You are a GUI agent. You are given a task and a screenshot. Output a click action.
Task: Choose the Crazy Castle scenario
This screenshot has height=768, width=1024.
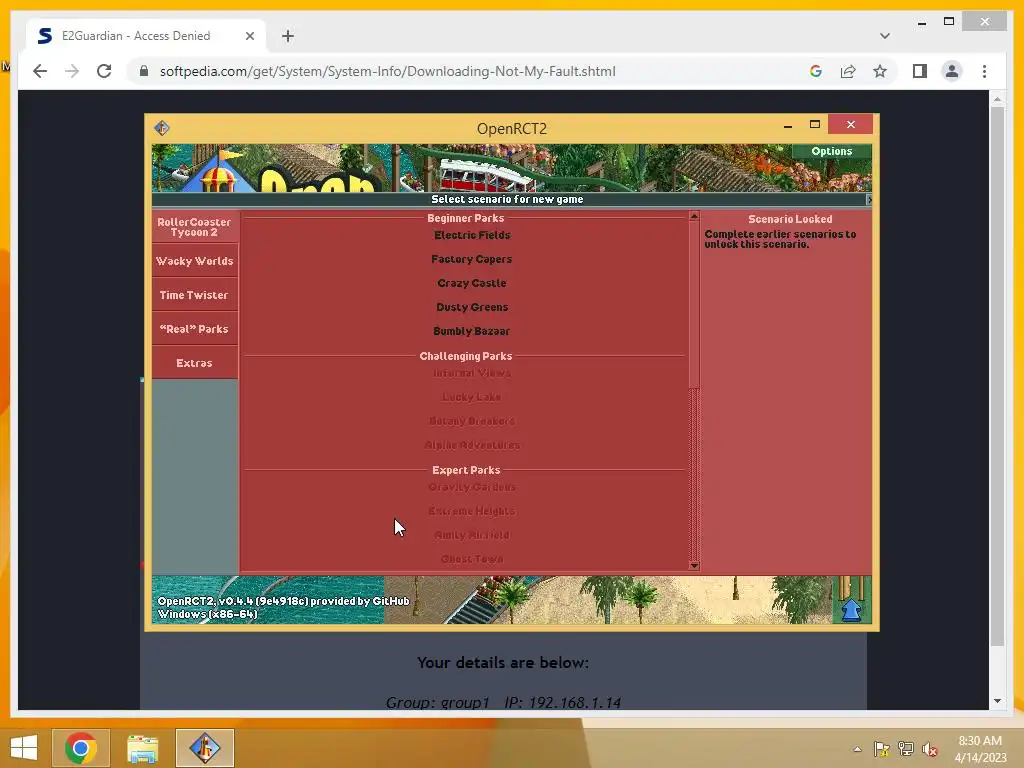tap(472, 283)
